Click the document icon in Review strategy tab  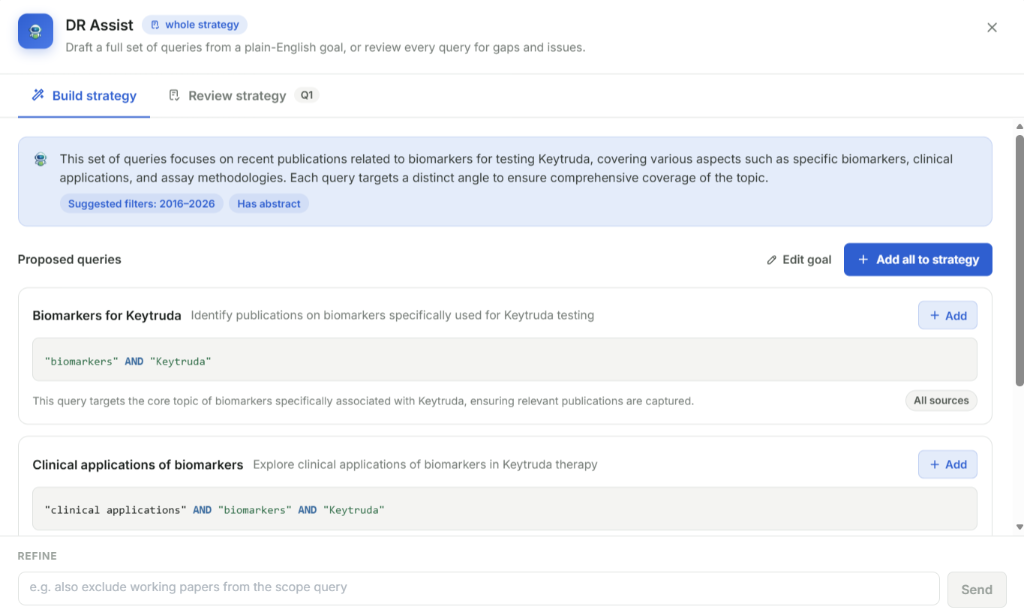coord(174,95)
